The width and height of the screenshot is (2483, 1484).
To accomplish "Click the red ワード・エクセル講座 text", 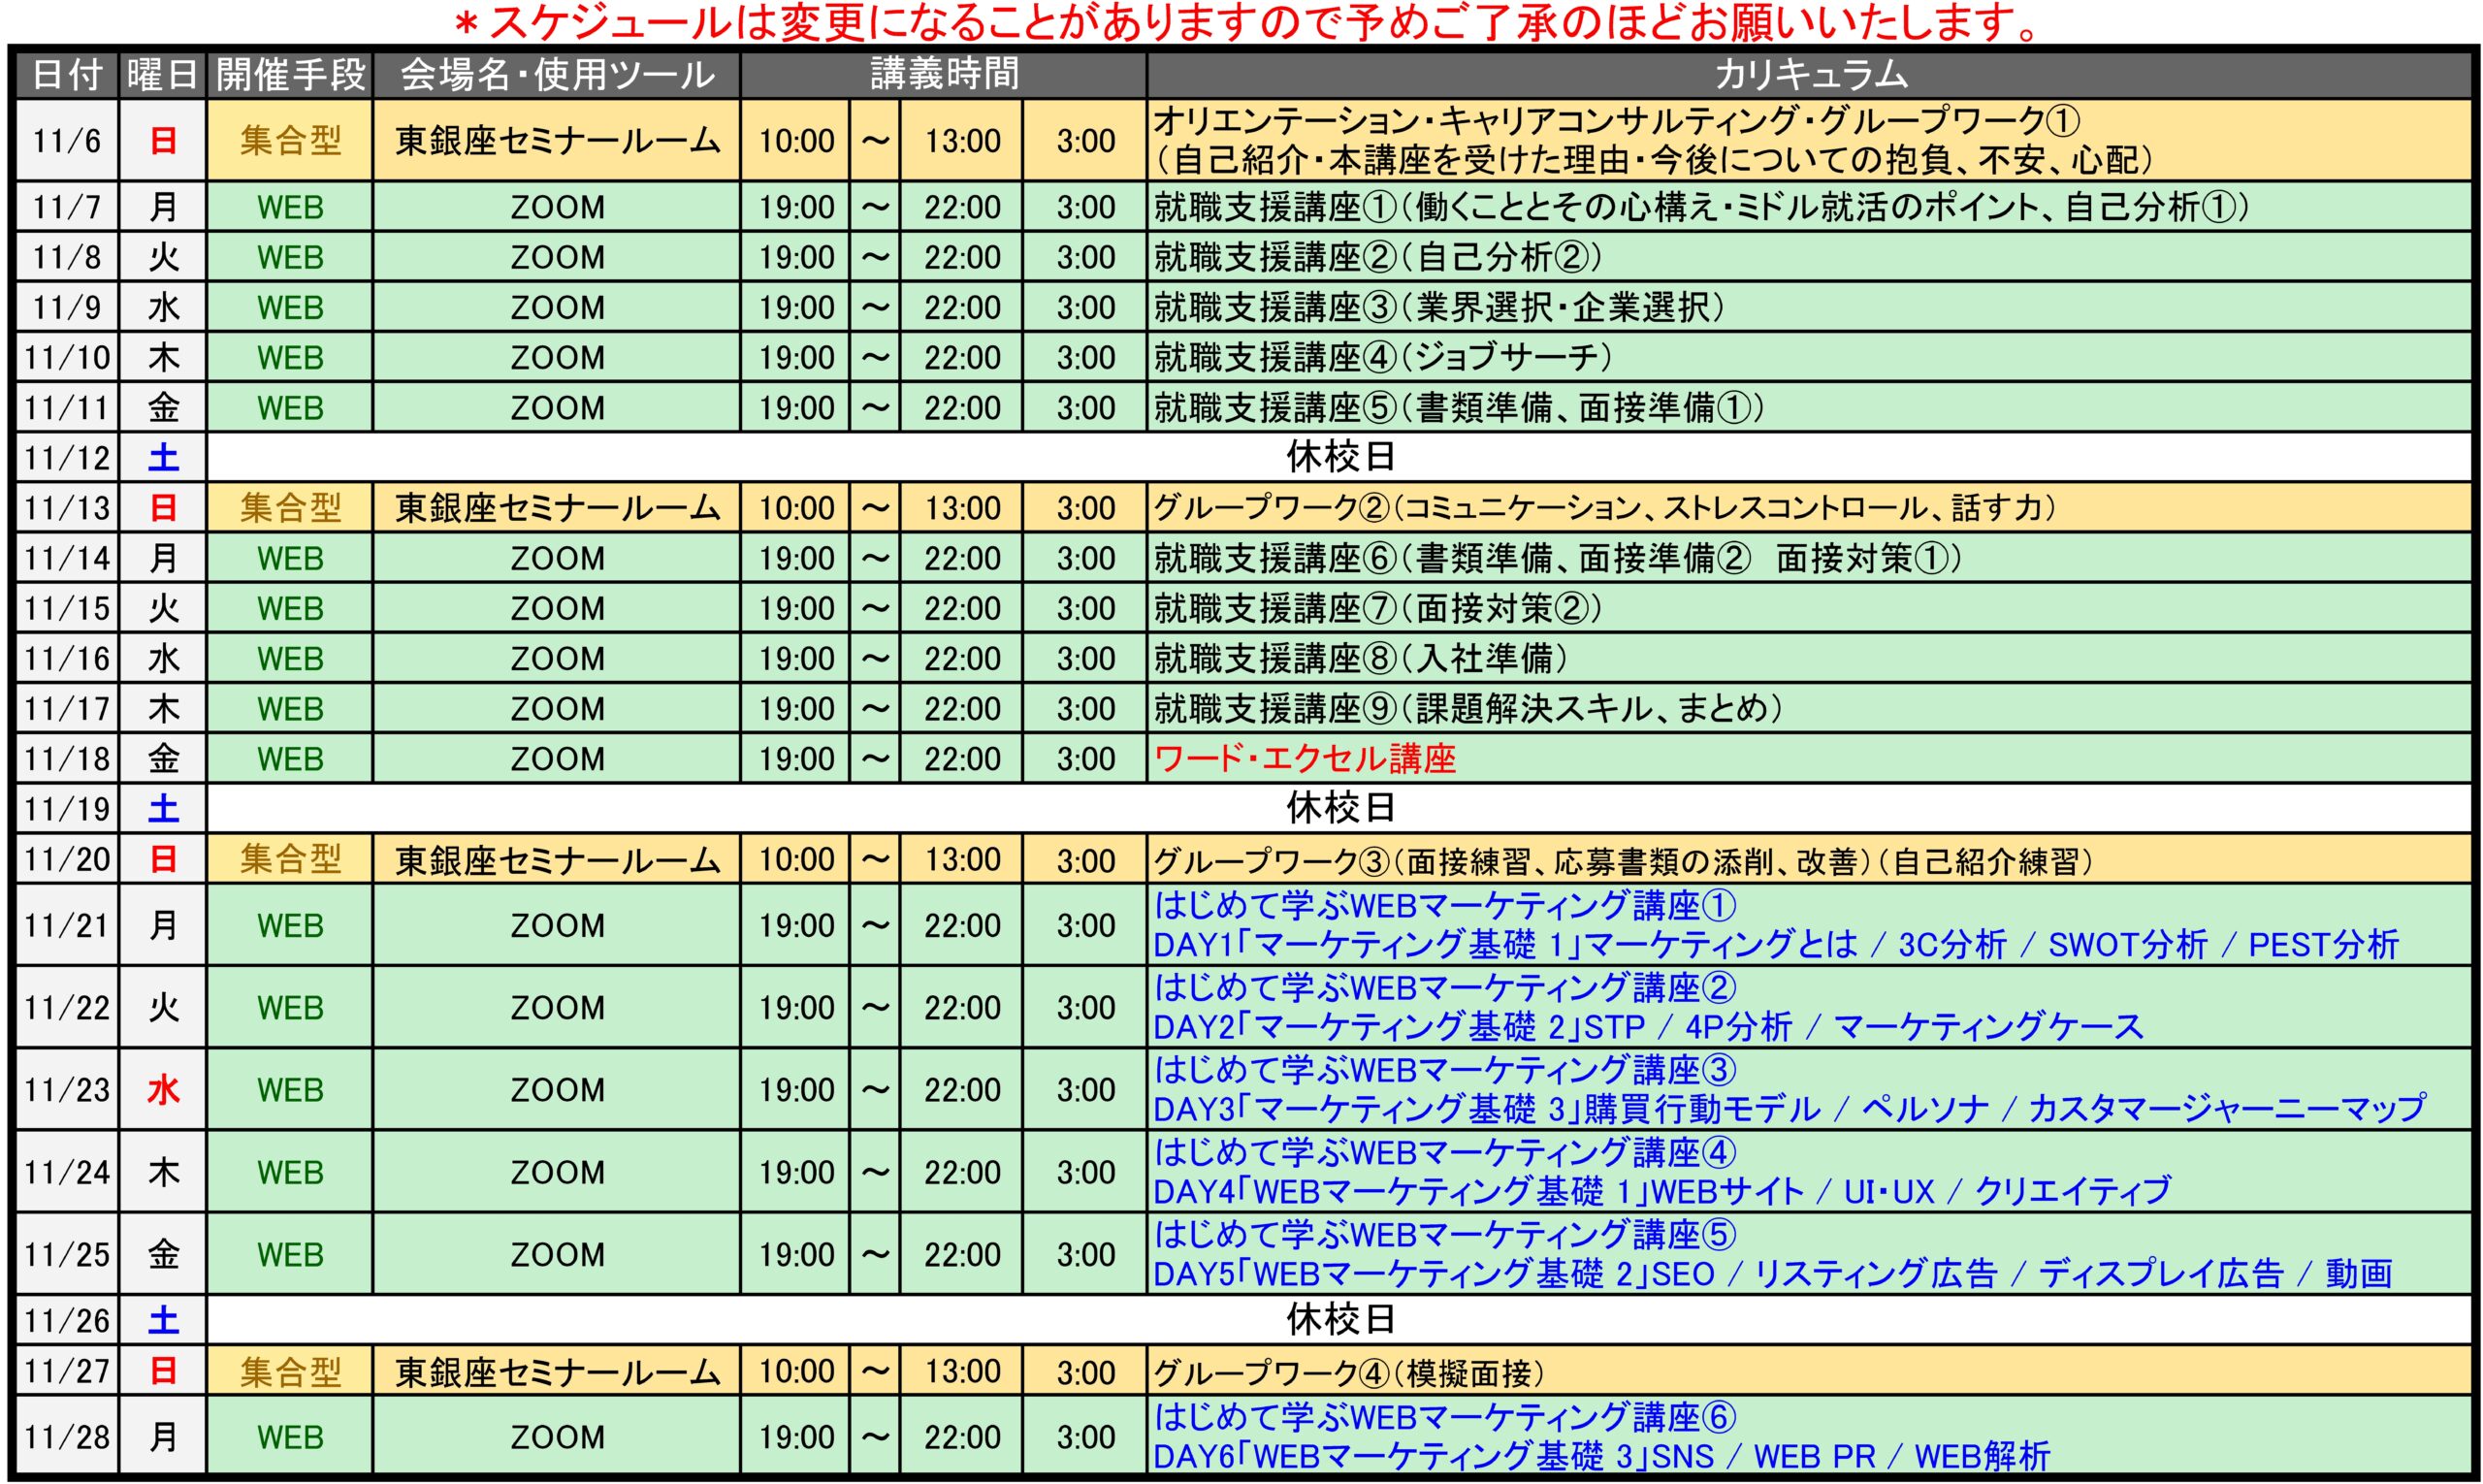I will [x=1304, y=759].
